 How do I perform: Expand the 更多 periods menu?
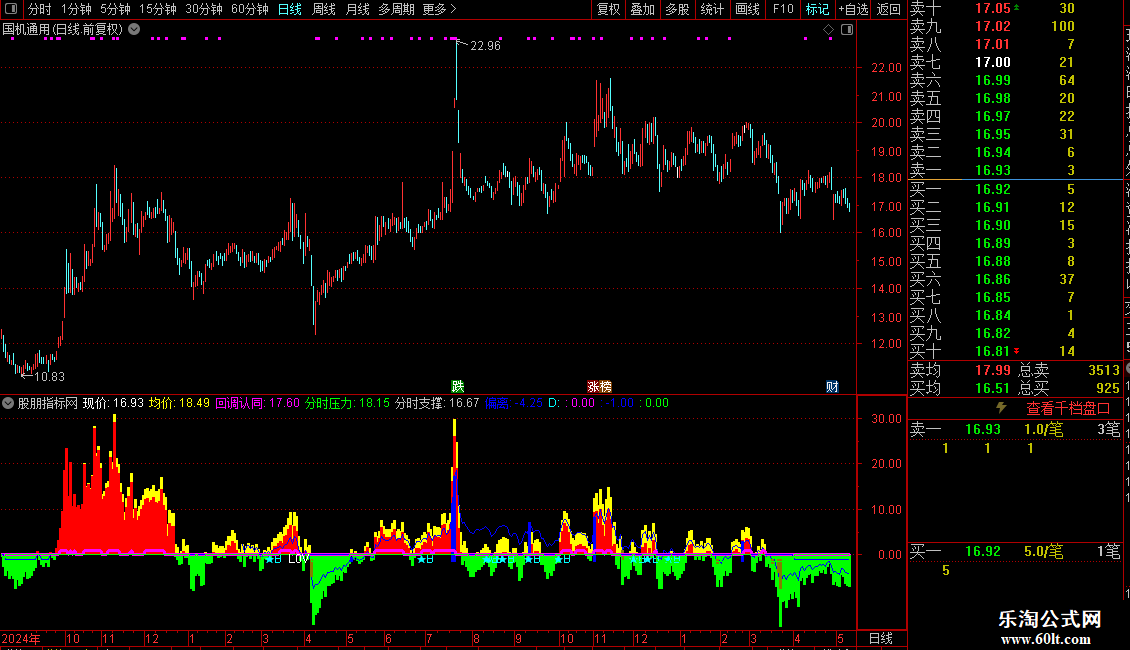tap(439, 9)
